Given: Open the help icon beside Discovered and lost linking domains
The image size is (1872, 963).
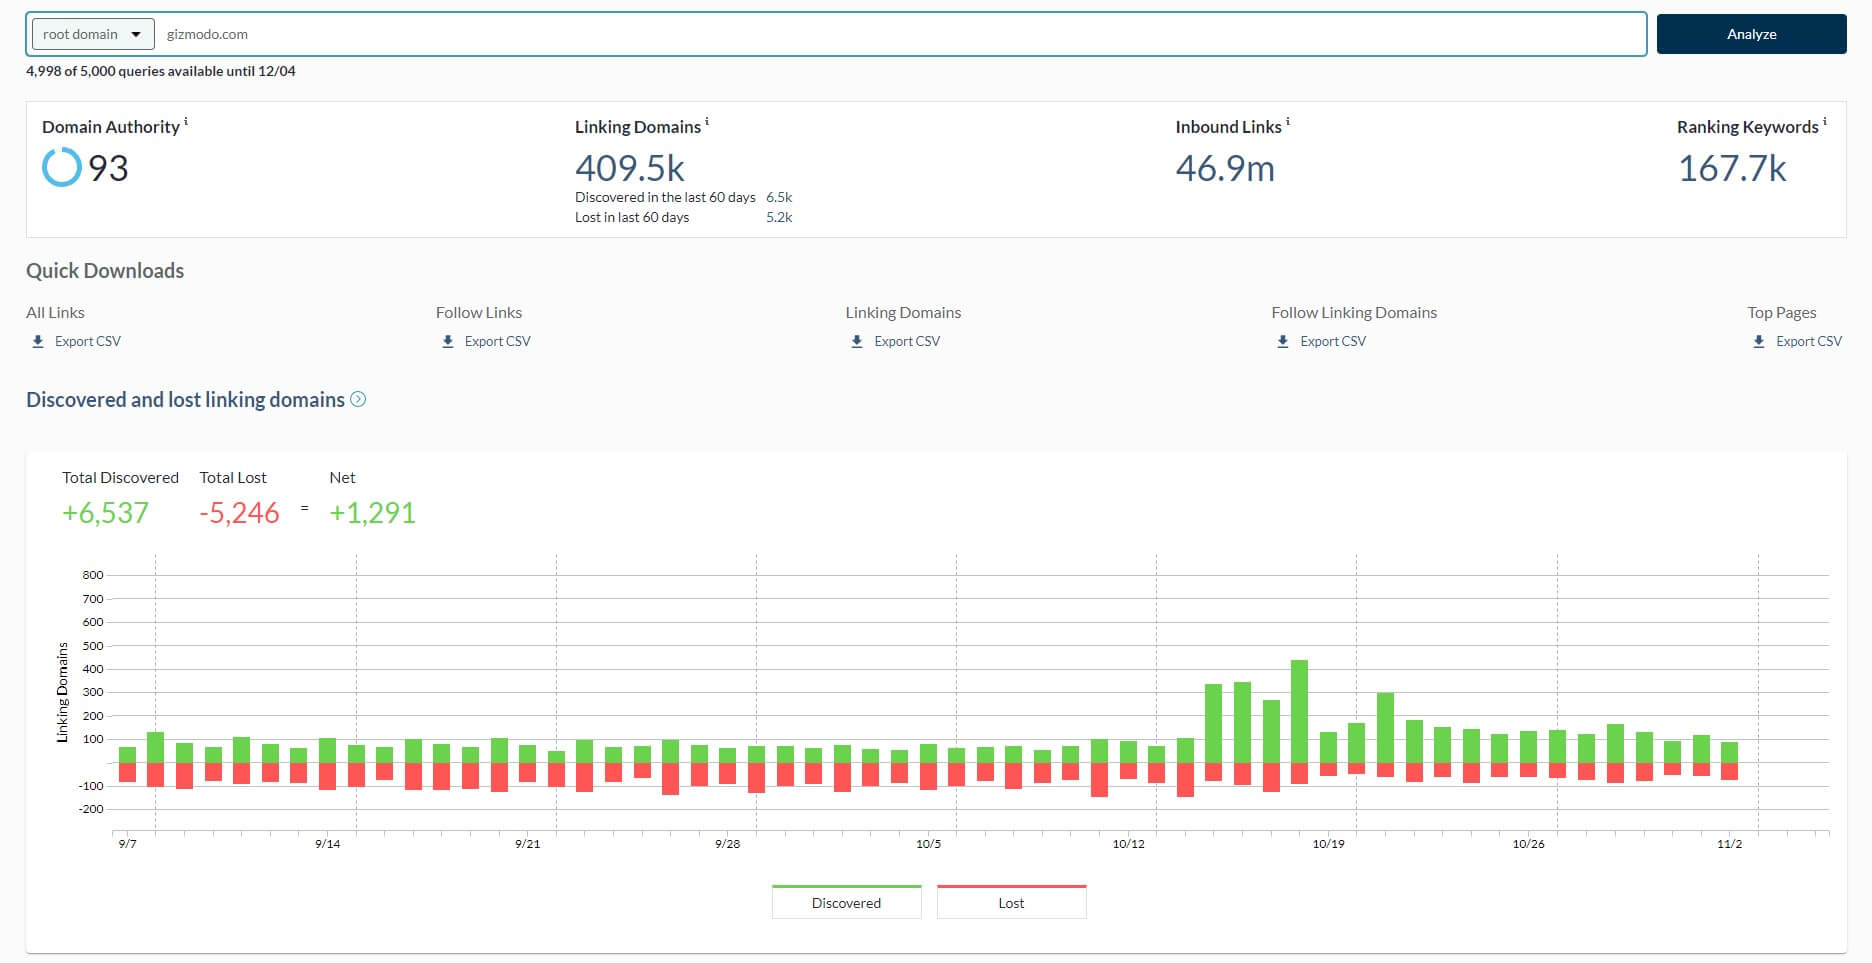Looking at the screenshot, I should [358, 399].
